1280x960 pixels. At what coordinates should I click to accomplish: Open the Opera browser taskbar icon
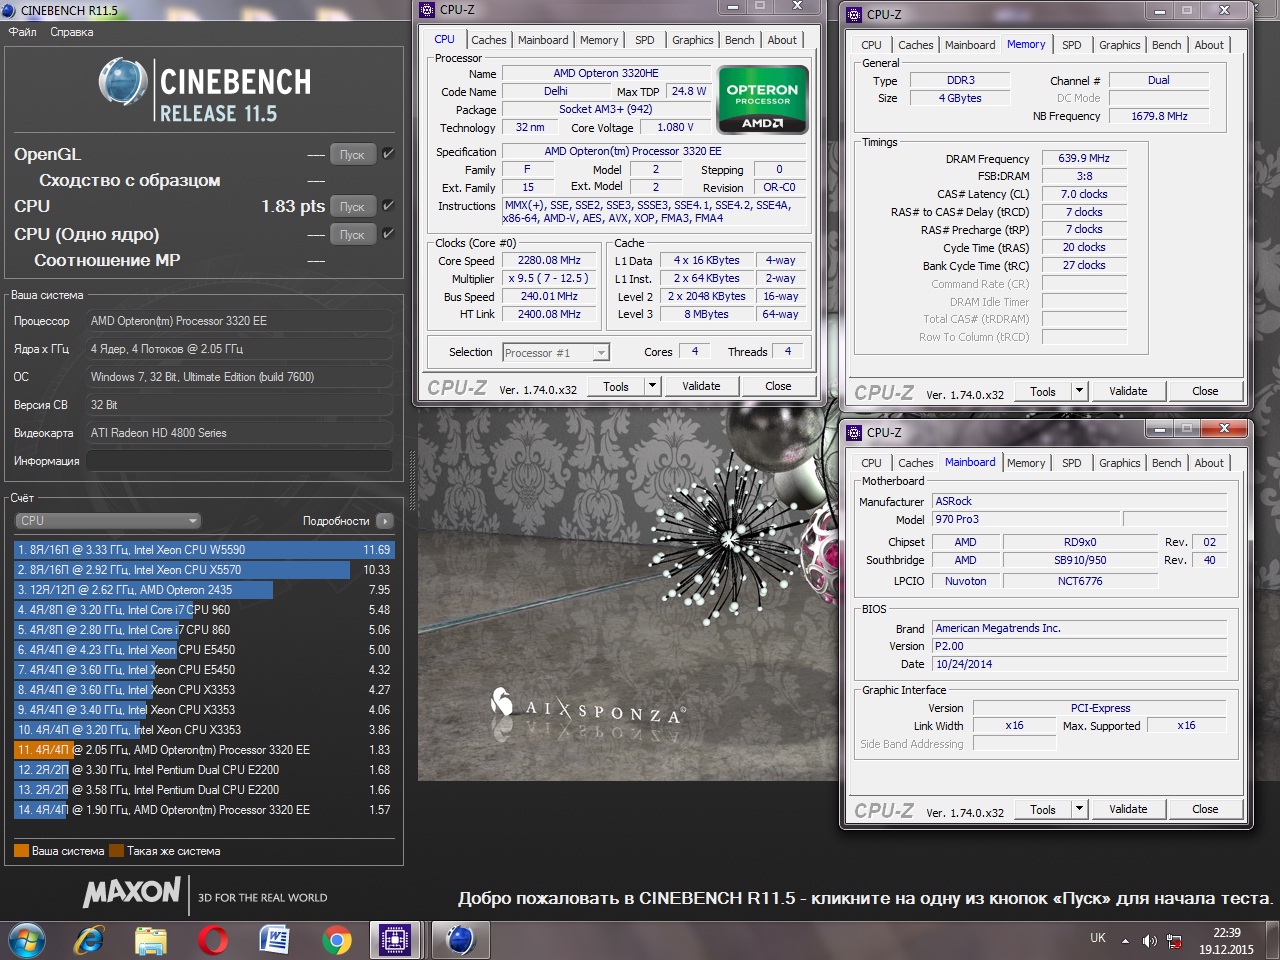tap(212, 940)
